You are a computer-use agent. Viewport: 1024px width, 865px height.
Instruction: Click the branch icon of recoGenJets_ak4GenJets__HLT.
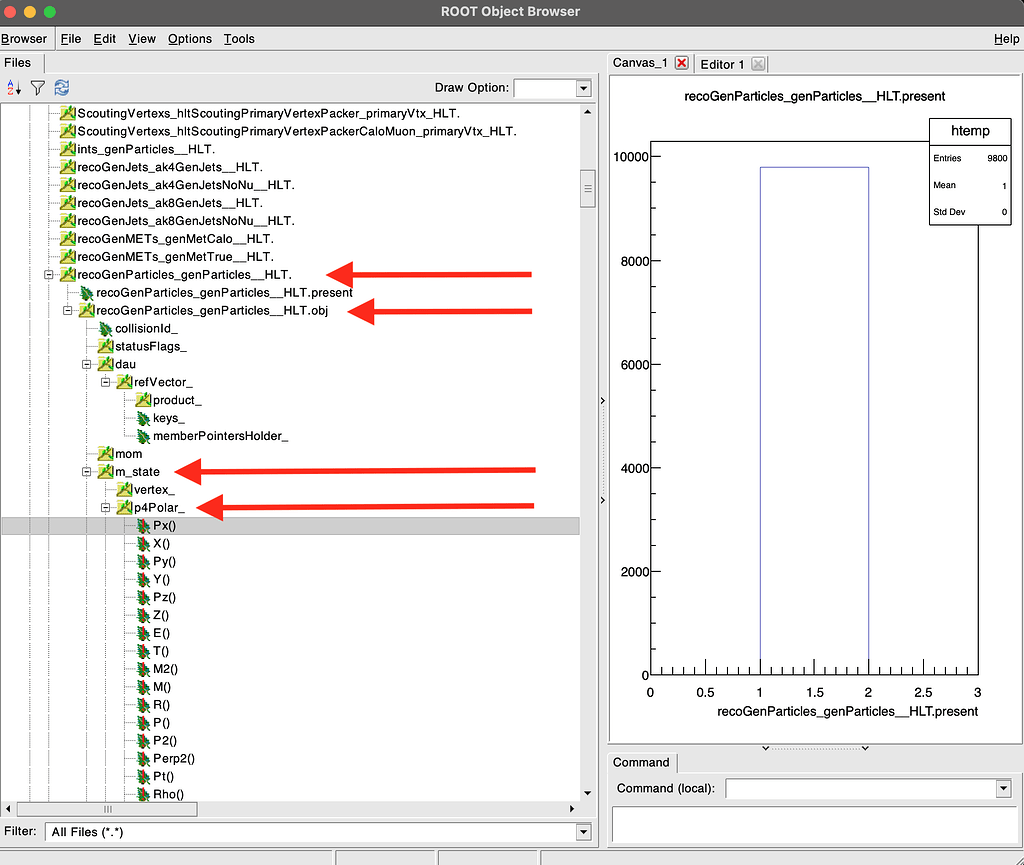(68, 167)
